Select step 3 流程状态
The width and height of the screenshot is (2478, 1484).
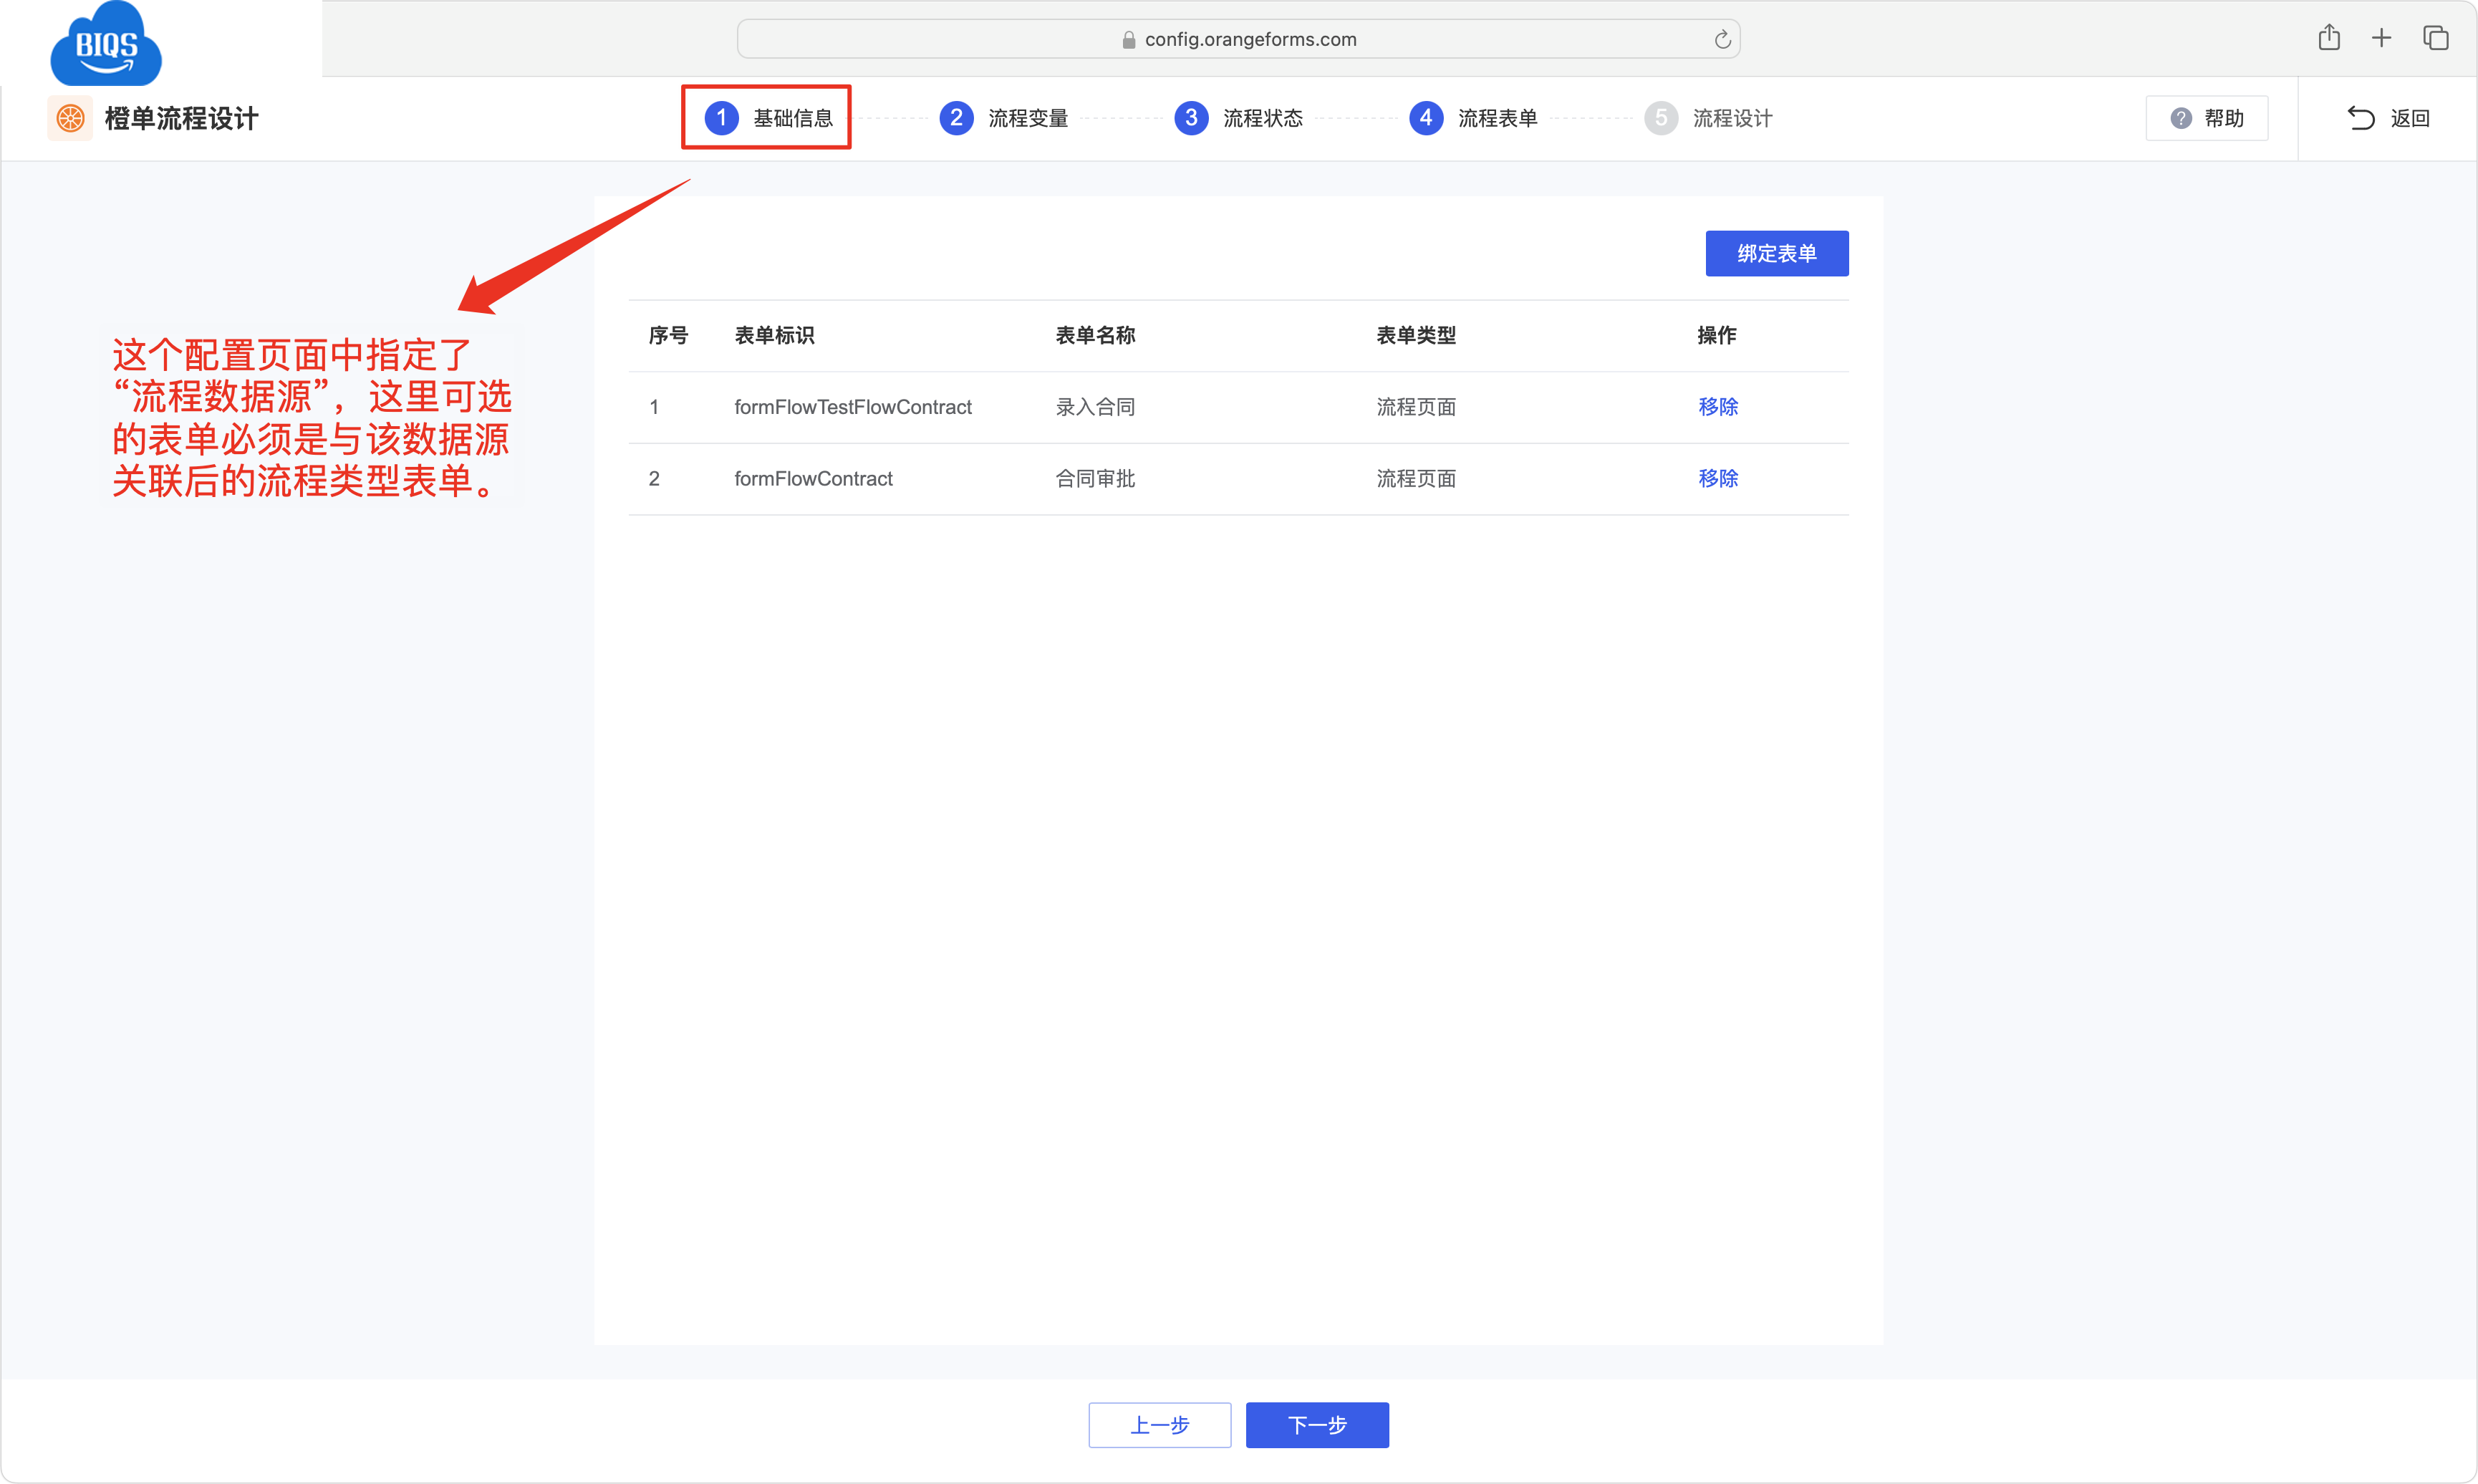1239,118
